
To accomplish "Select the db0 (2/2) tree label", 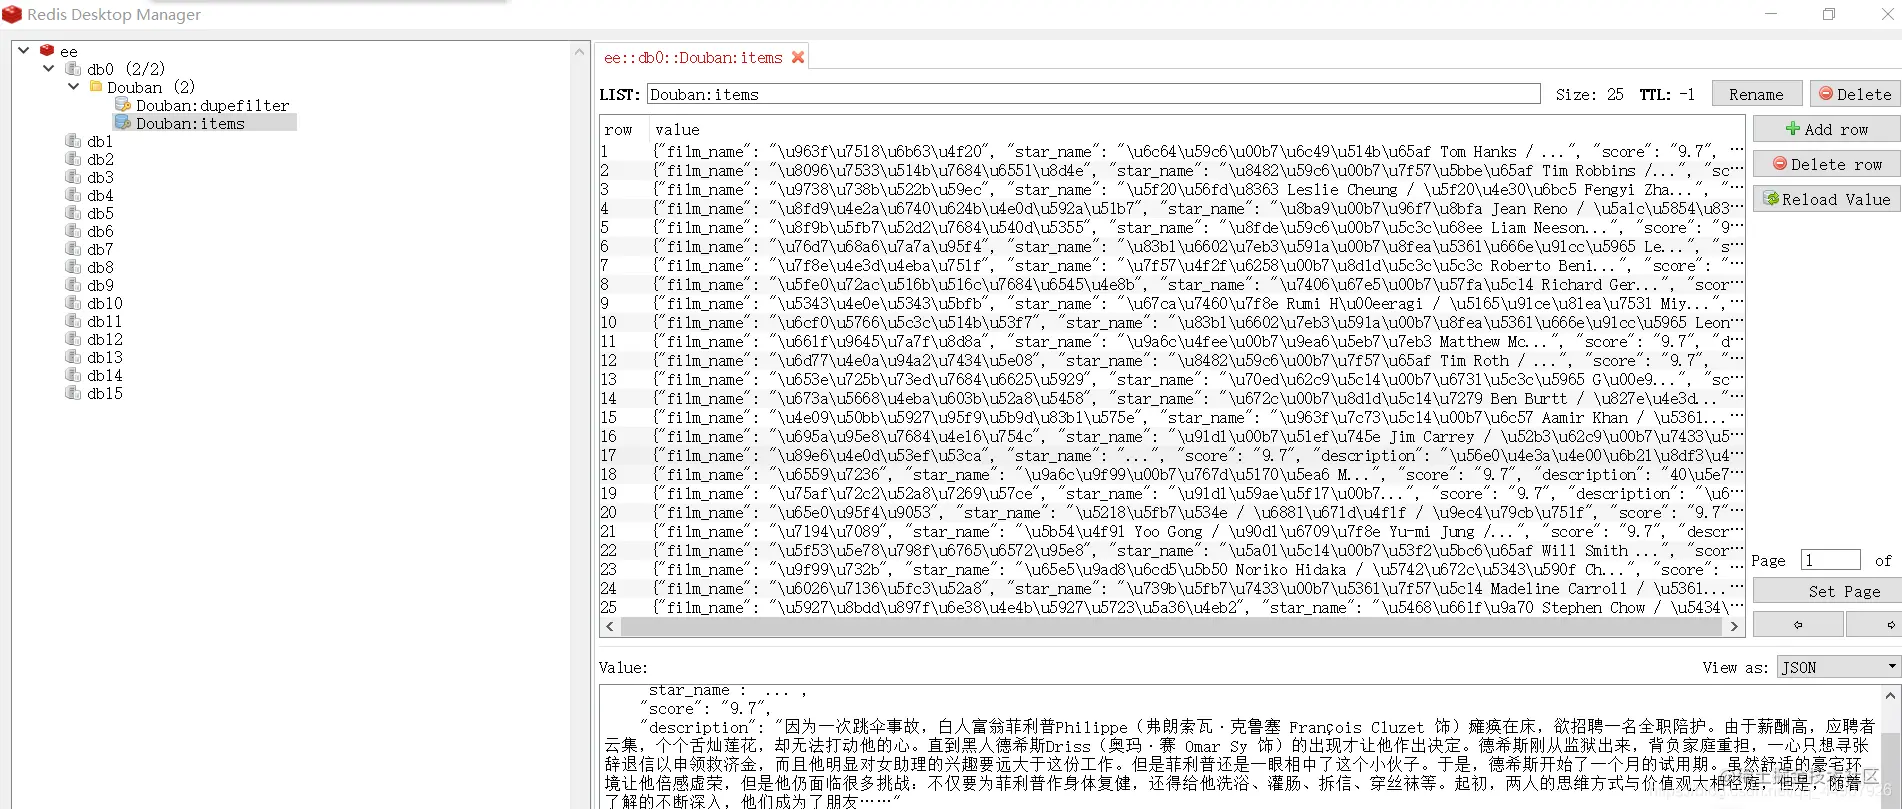I will click(126, 69).
